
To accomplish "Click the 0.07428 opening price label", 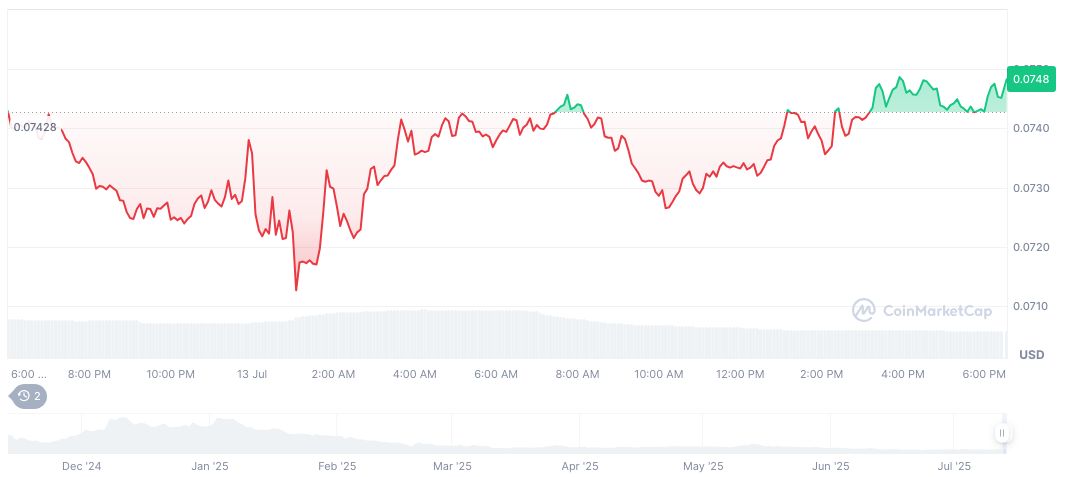I will tap(35, 127).
